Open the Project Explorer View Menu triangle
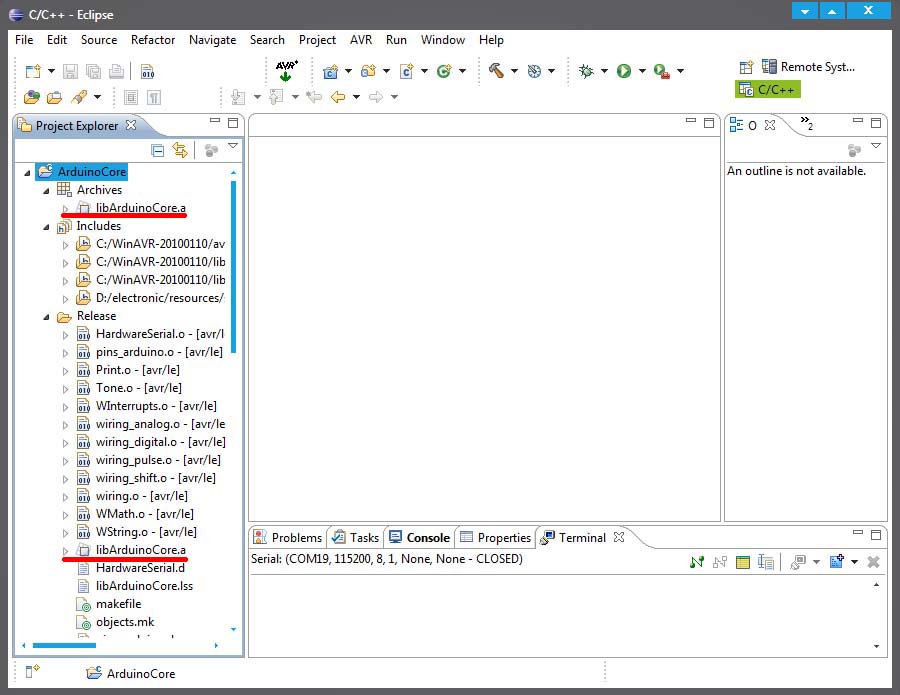This screenshot has width=900, height=695. 232,146
